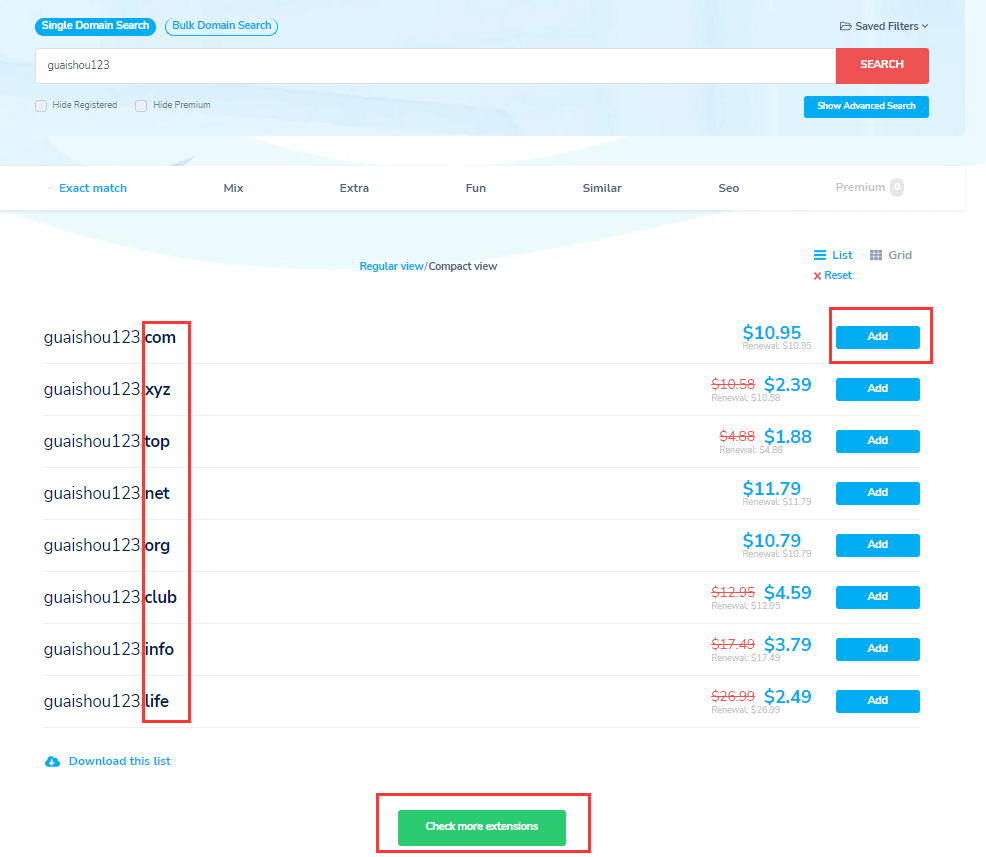Click the List view icon

point(820,255)
